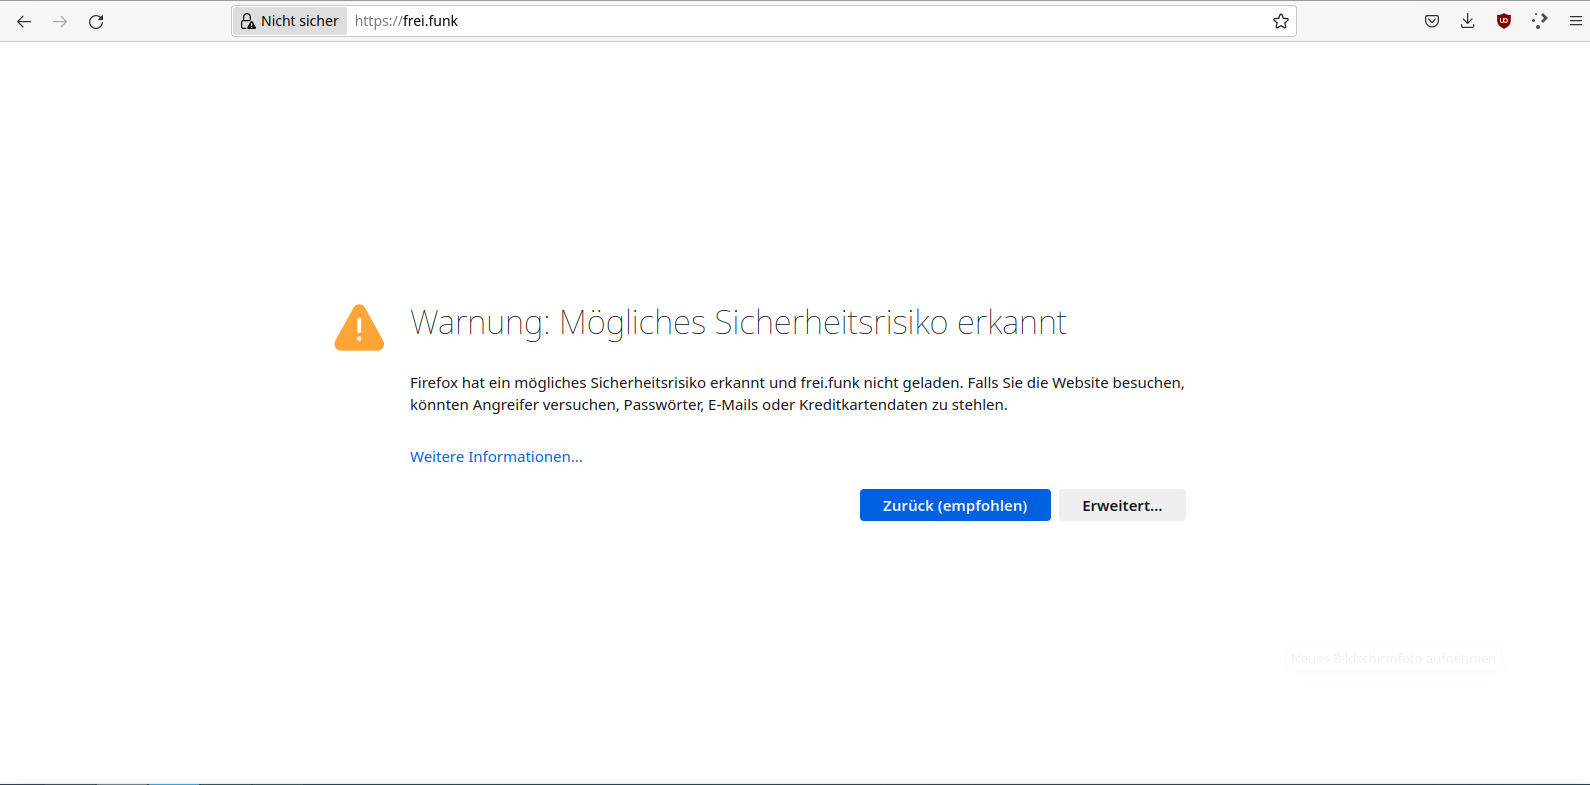Open the downloads panel
The image size is (1590, 785).
pos(1467,21)
